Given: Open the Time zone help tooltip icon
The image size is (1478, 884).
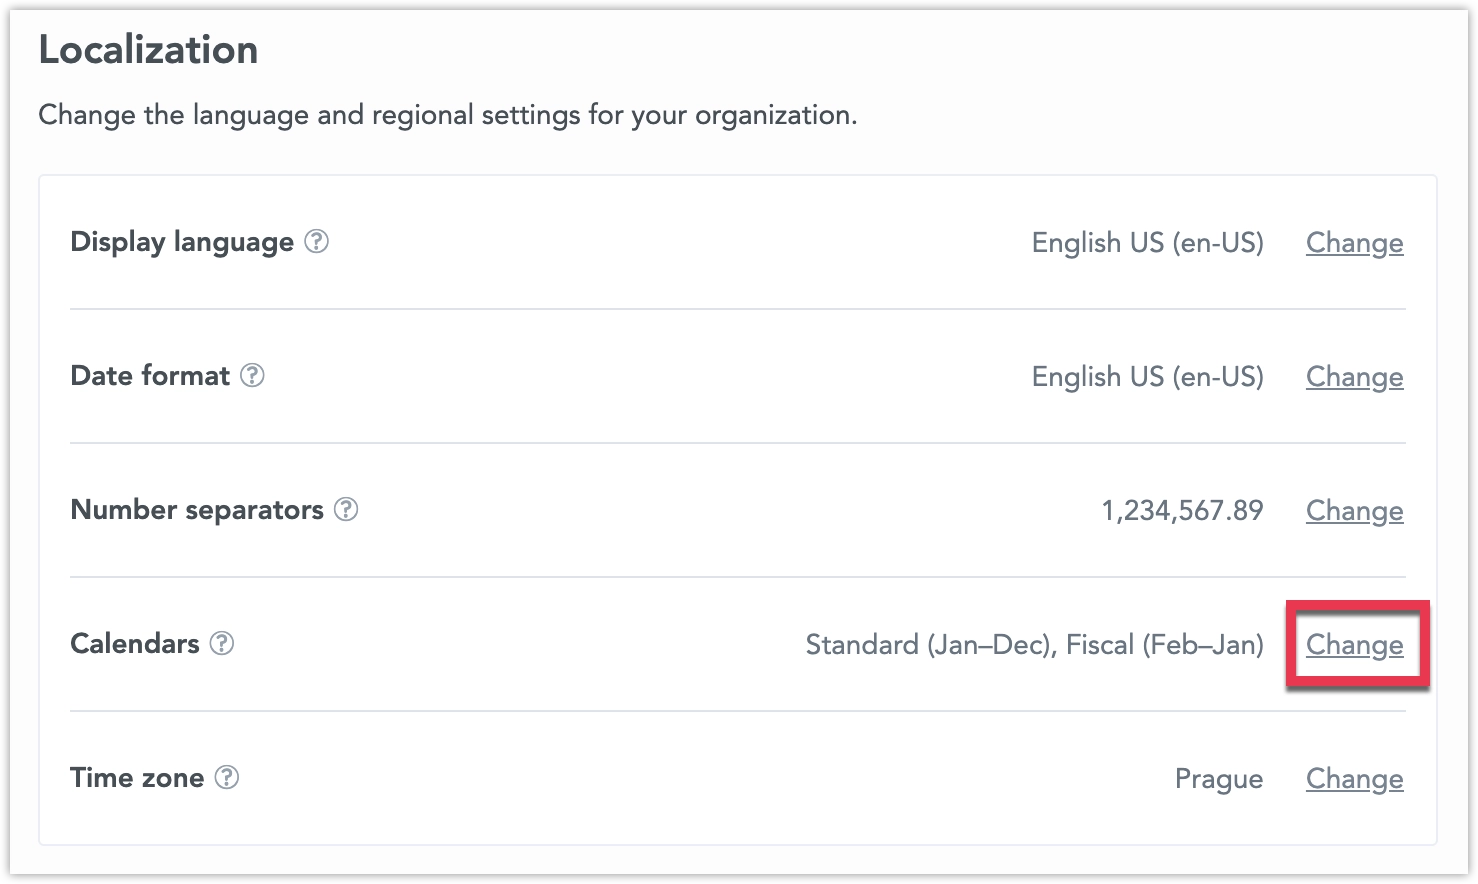Looking at the screenshot, I should tap(228, 778).
